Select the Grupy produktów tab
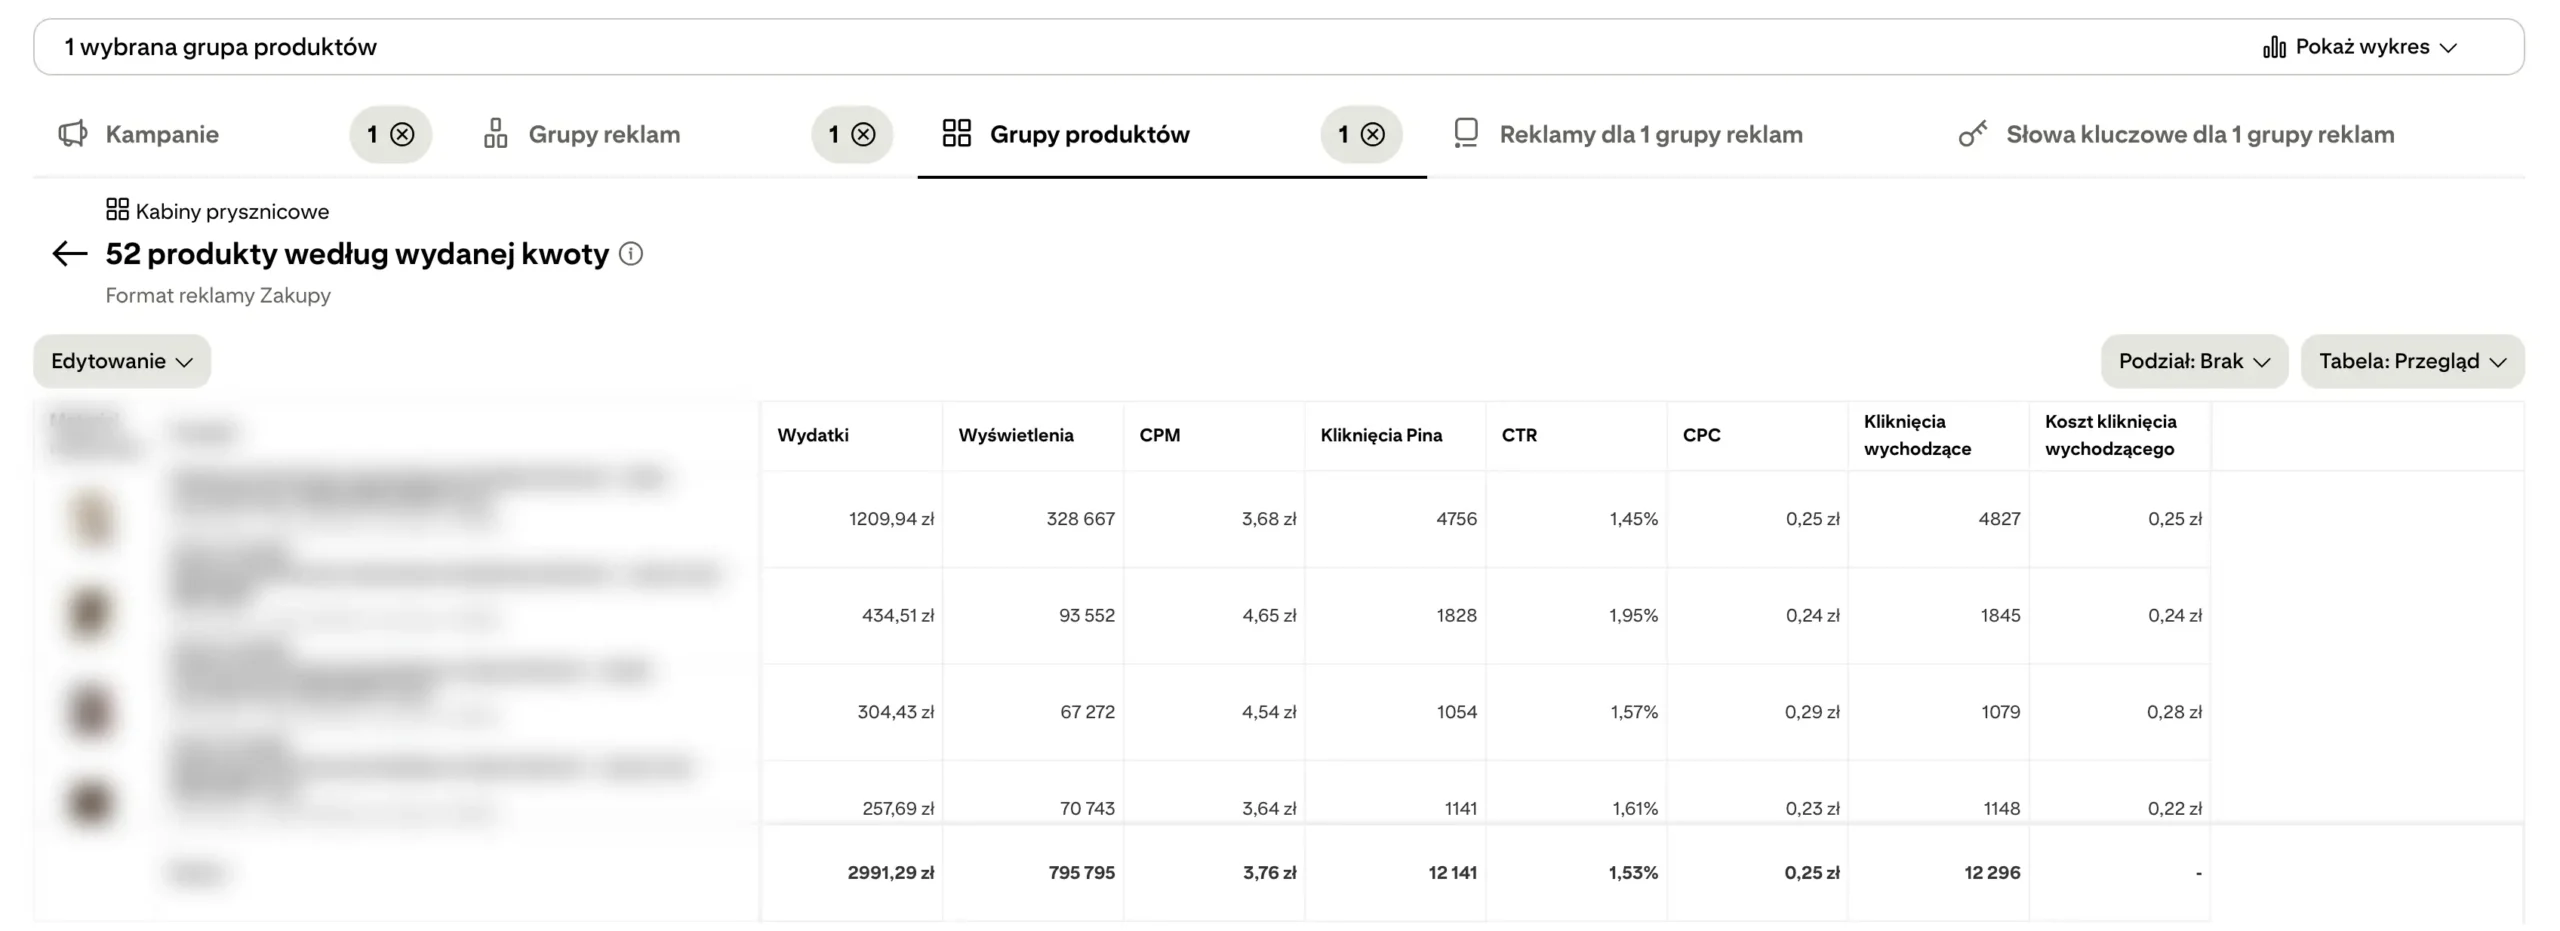Viewport: 2560px width, 931px height. point(1090,134)
